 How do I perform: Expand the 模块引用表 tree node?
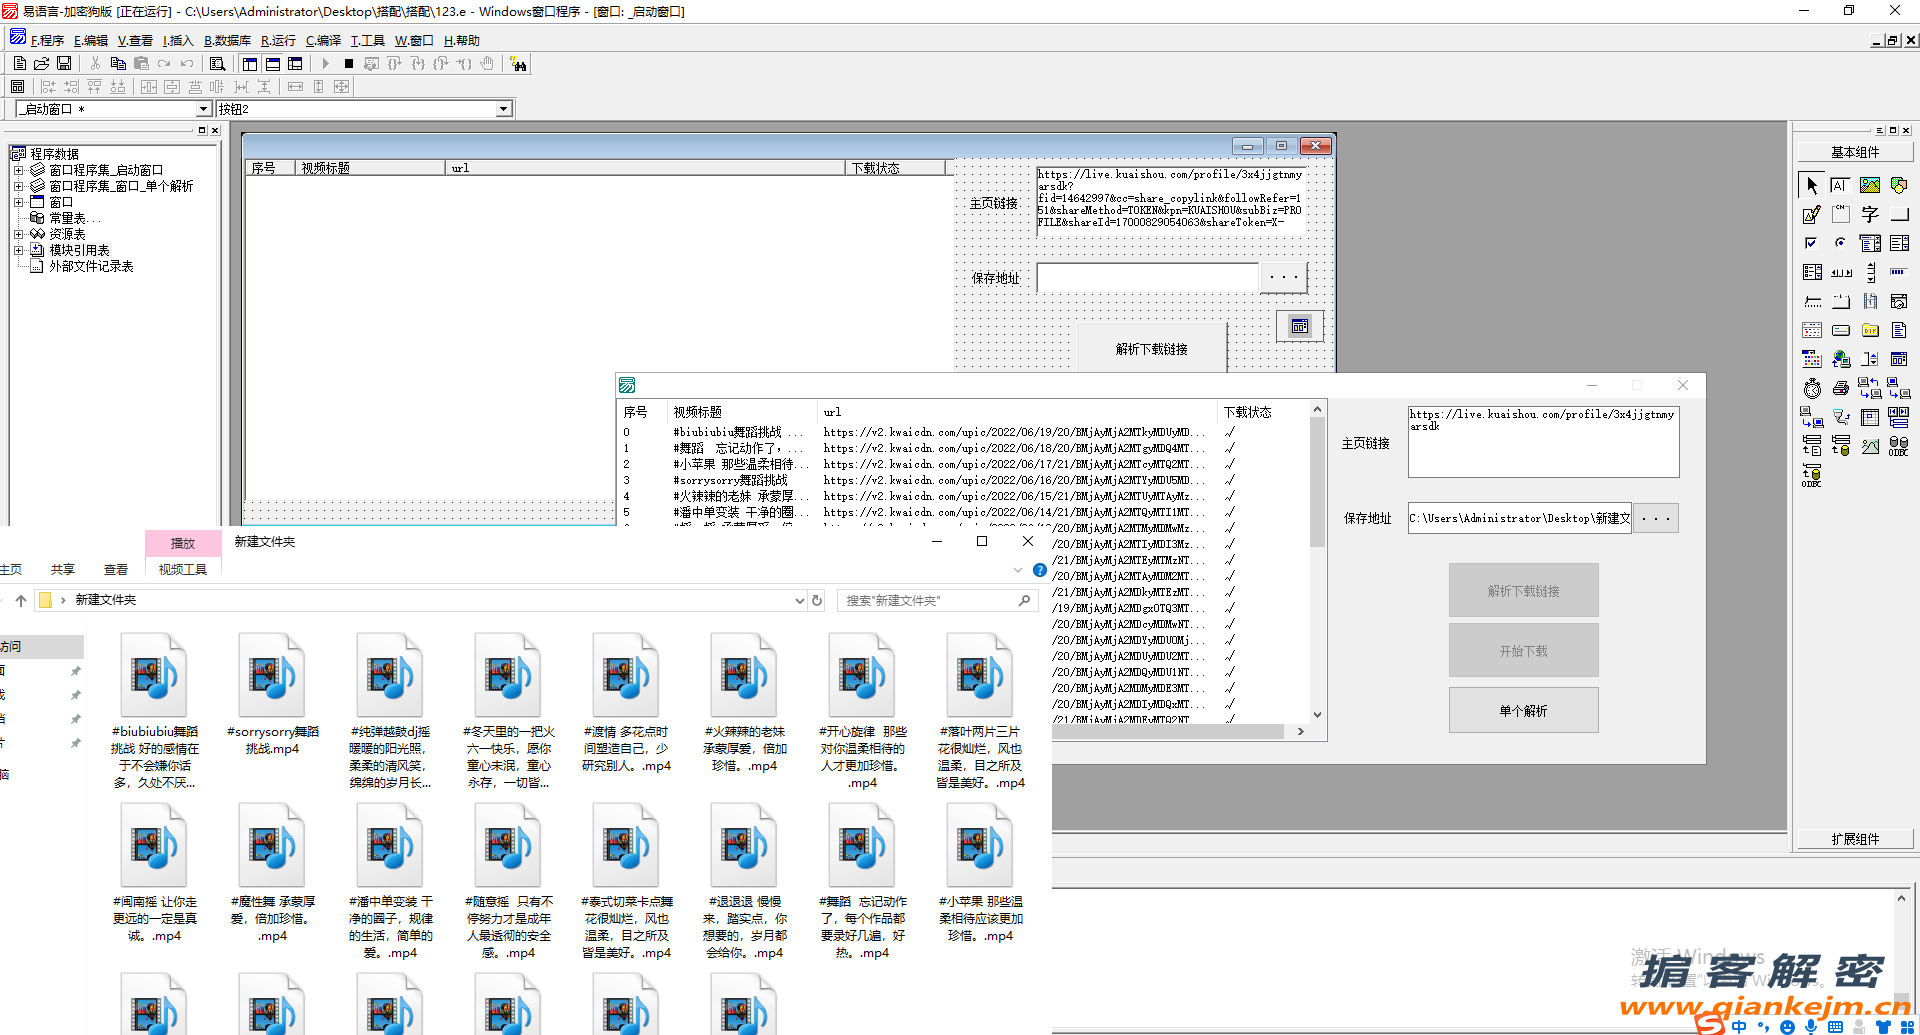pyautogui.click(x=18, y=250)
